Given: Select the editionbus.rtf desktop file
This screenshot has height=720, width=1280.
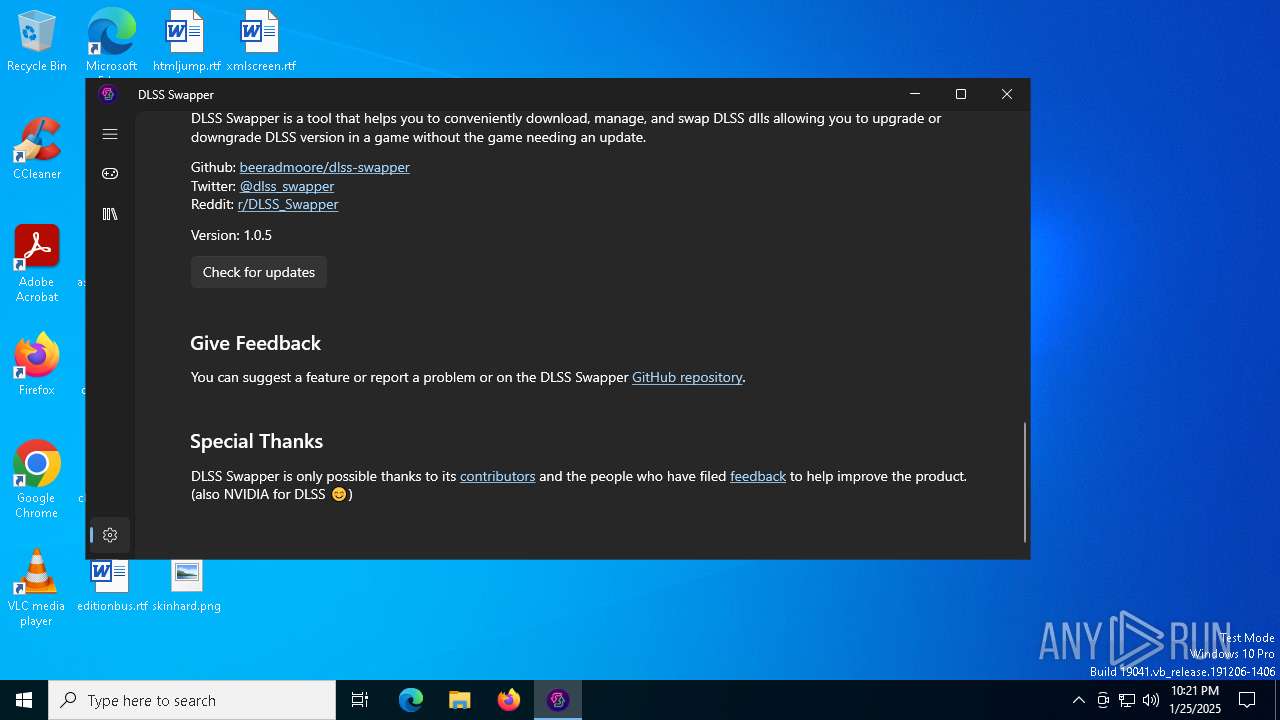Looking at the screenshot, I should [111, 586].
